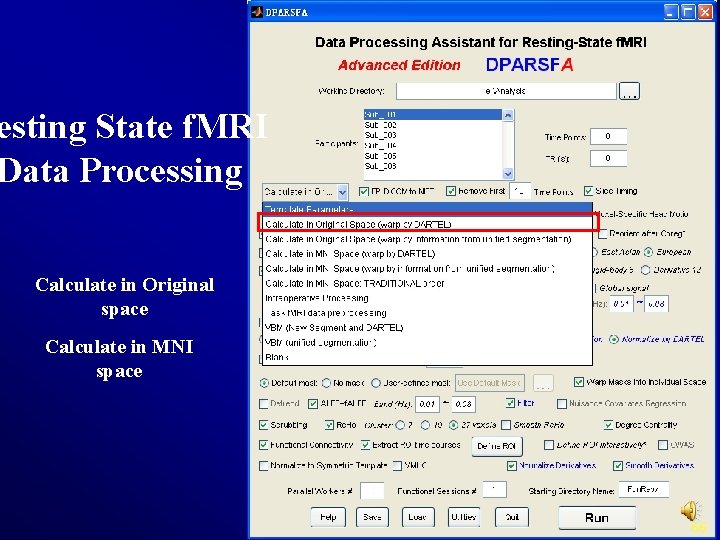The width and height of the screenshot is (720, 540).
Task: Select Derivative 12 radio button
Action: click(646, 270)
